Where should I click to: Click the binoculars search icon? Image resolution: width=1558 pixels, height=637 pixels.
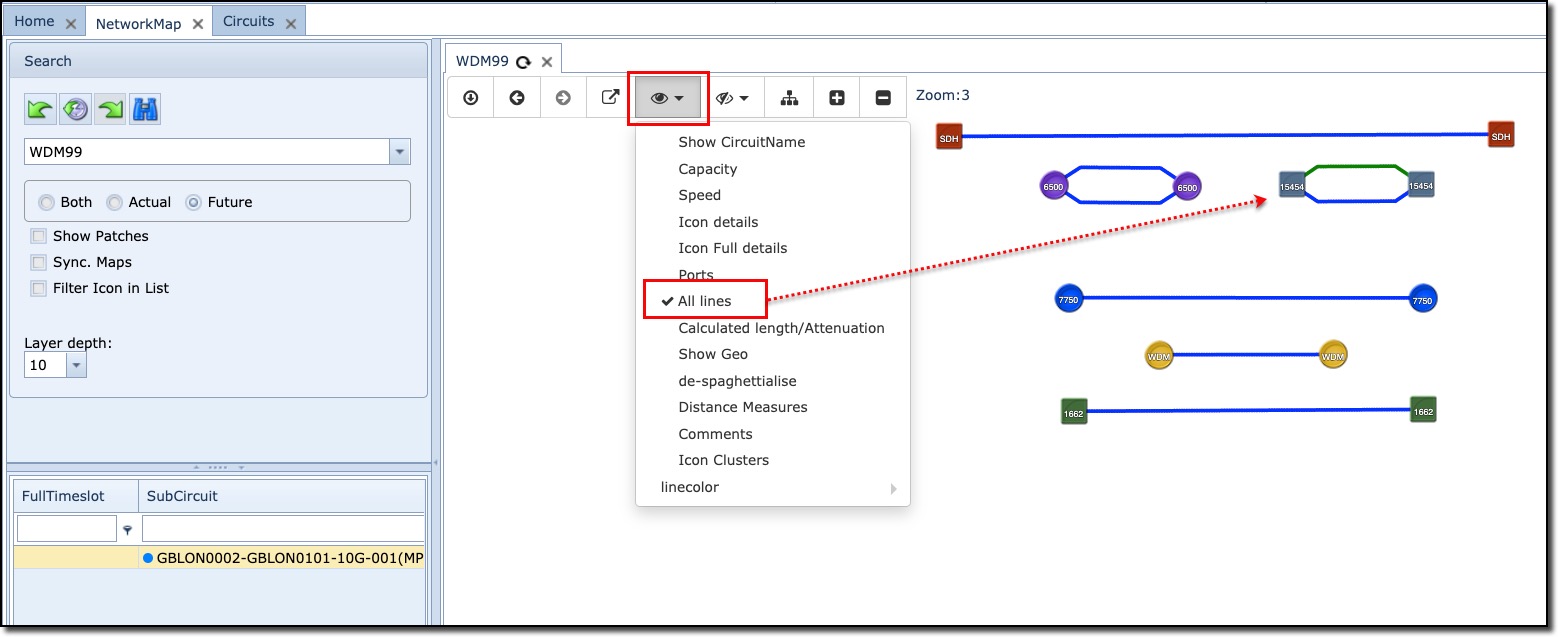point(145,109)
